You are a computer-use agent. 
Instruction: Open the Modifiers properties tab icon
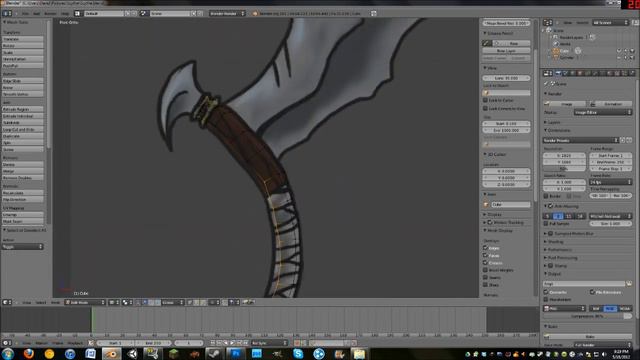[x=595, y=73]
